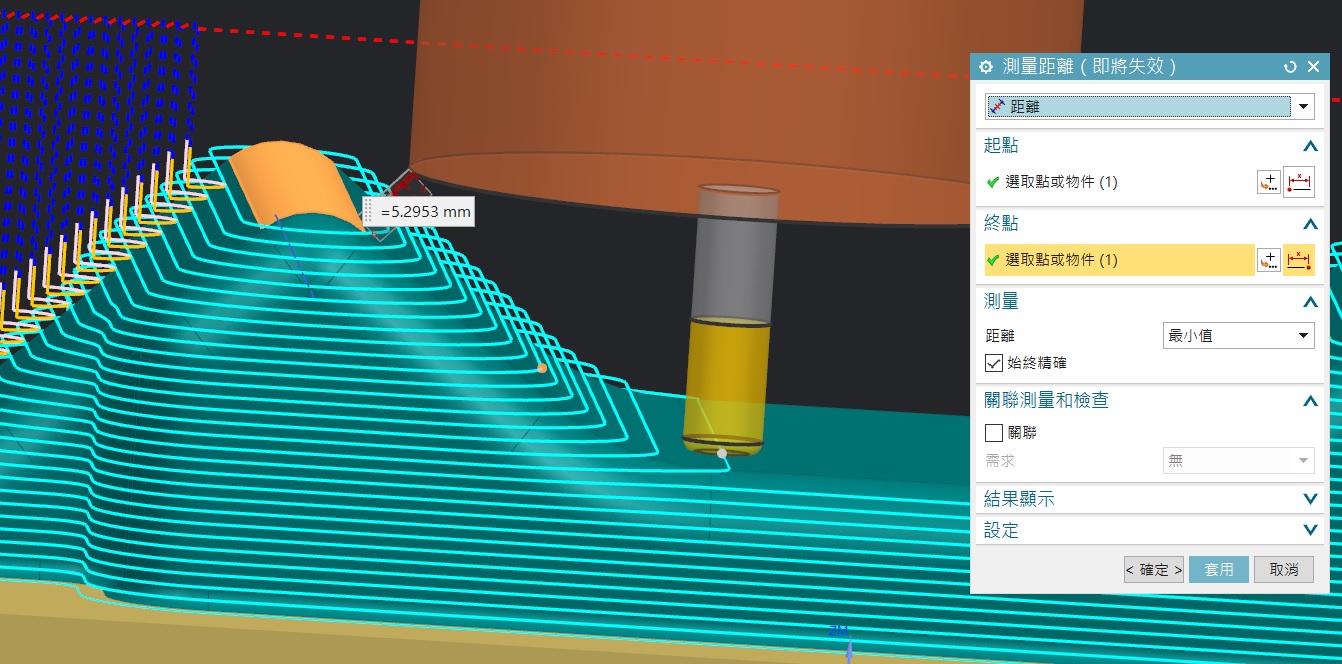Open the 最小值 (minimum) distance dropdown
This screenshot has width=1342, height=664.
coord(1238,336)
